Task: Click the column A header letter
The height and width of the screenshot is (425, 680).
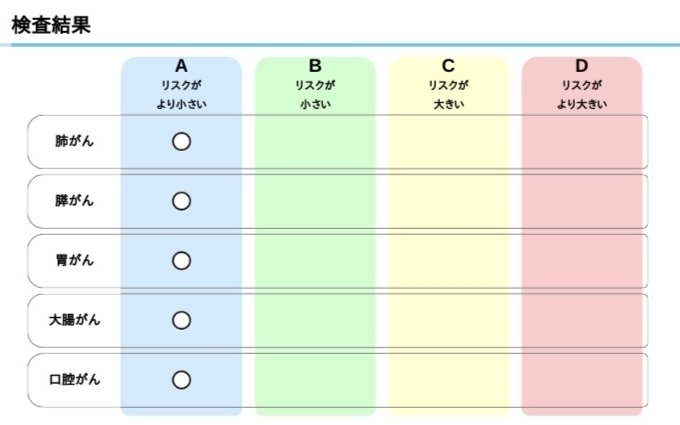Action: [x=181, y=67]
